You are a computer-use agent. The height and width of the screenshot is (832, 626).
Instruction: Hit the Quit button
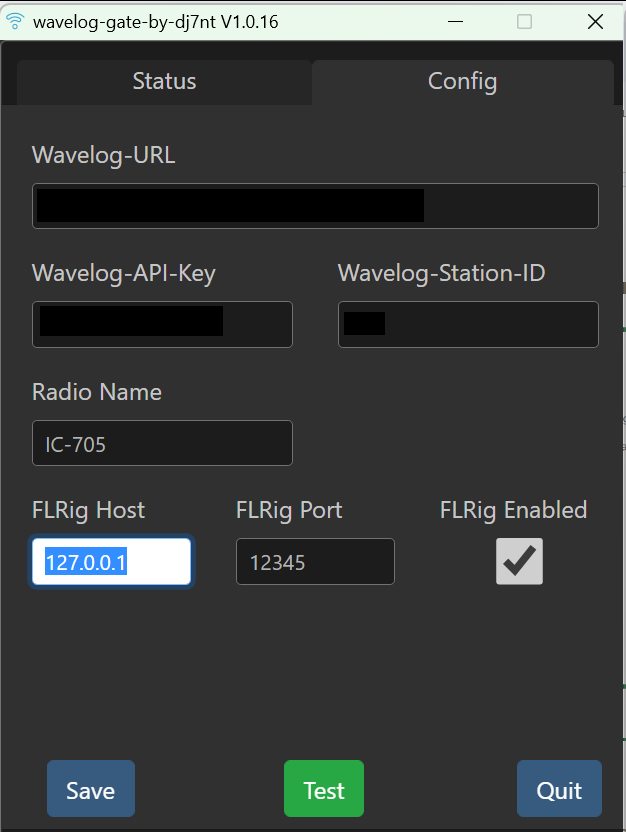tap(559, 789)
